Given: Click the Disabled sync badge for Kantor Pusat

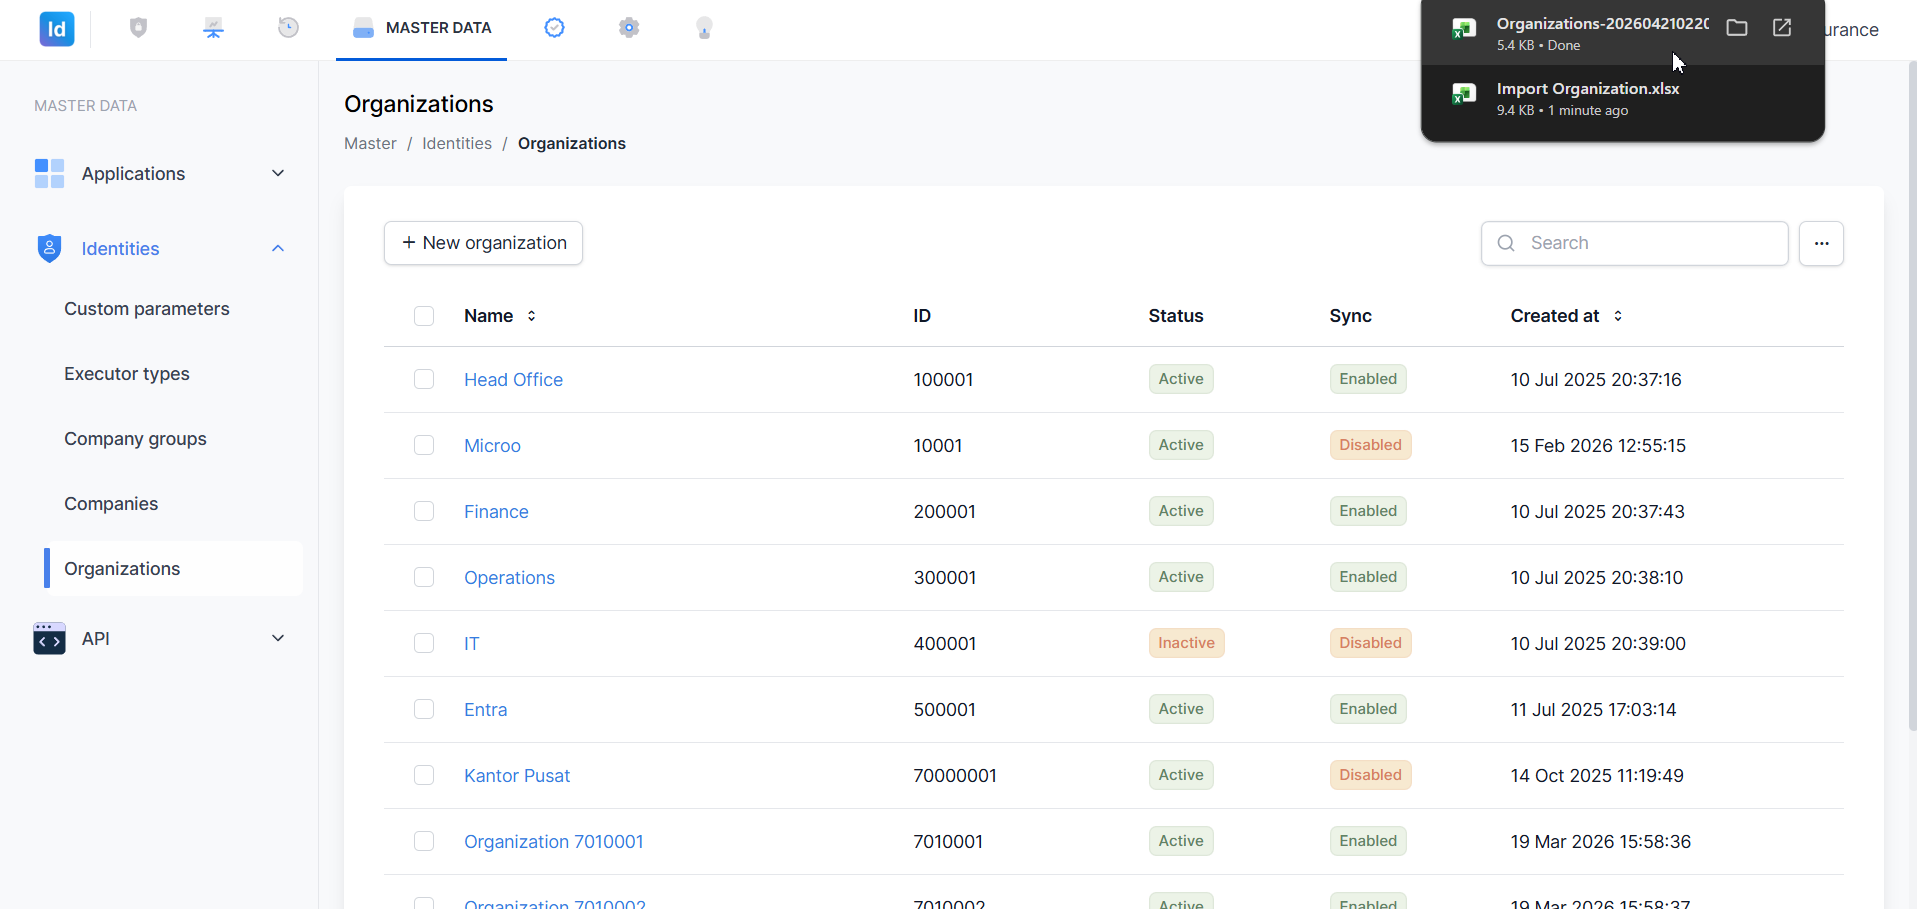Looking at the screenshot, I should coord(1370,775).
